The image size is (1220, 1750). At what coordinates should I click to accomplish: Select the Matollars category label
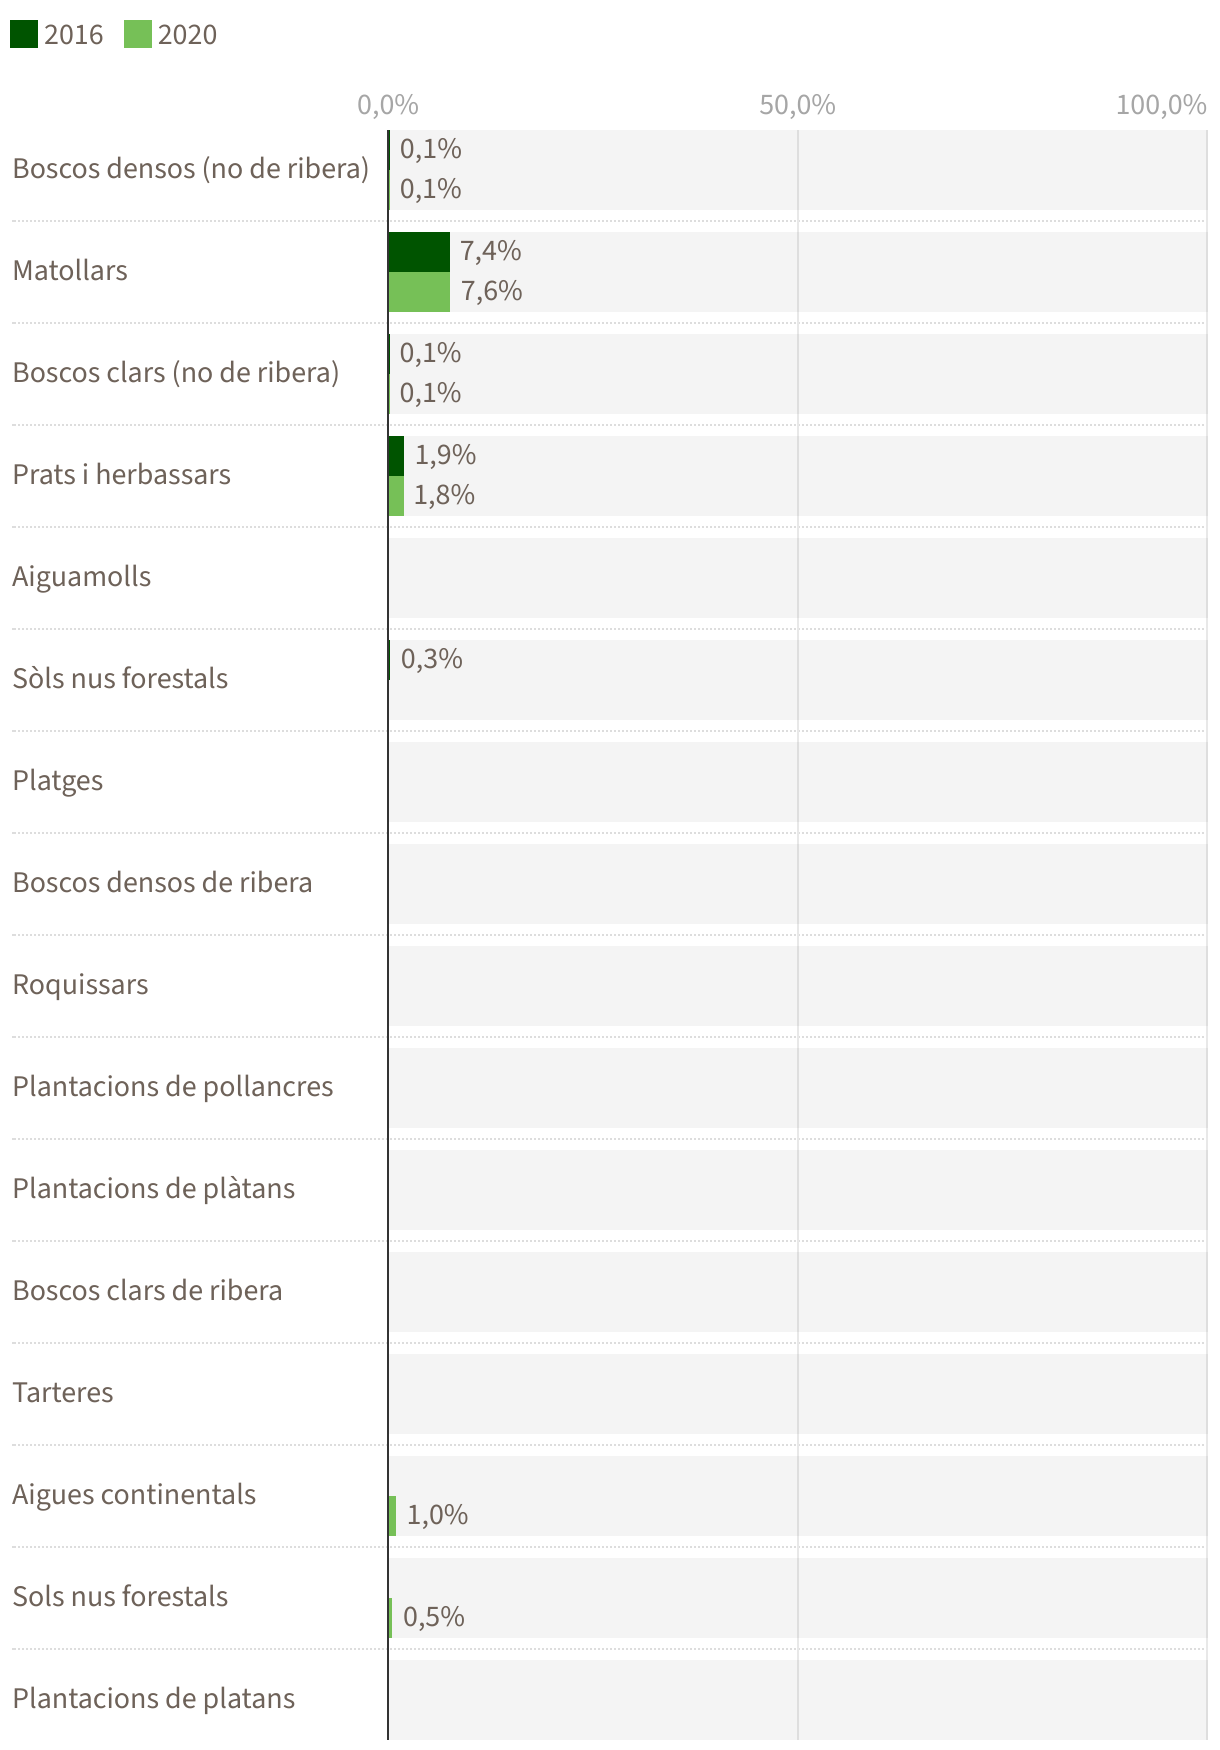70,270
